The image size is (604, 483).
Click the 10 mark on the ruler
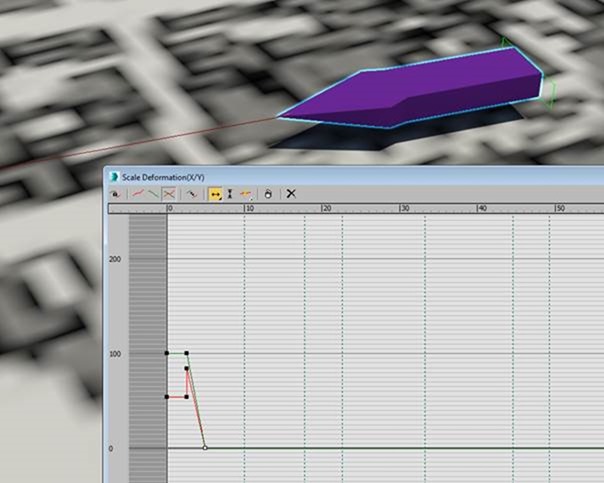coord(250,208)
